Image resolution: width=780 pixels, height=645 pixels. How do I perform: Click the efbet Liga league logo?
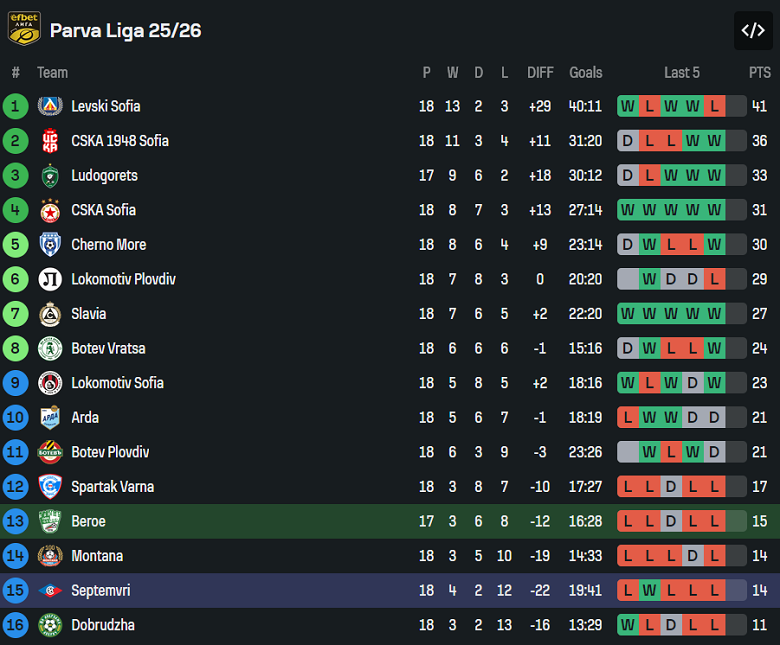tap(24, 28)
